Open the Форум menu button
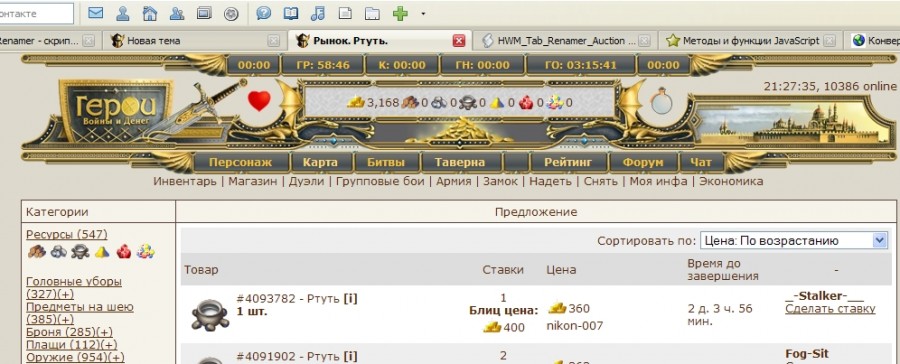This screenshot has width=900, height=364. click(642, 162)
